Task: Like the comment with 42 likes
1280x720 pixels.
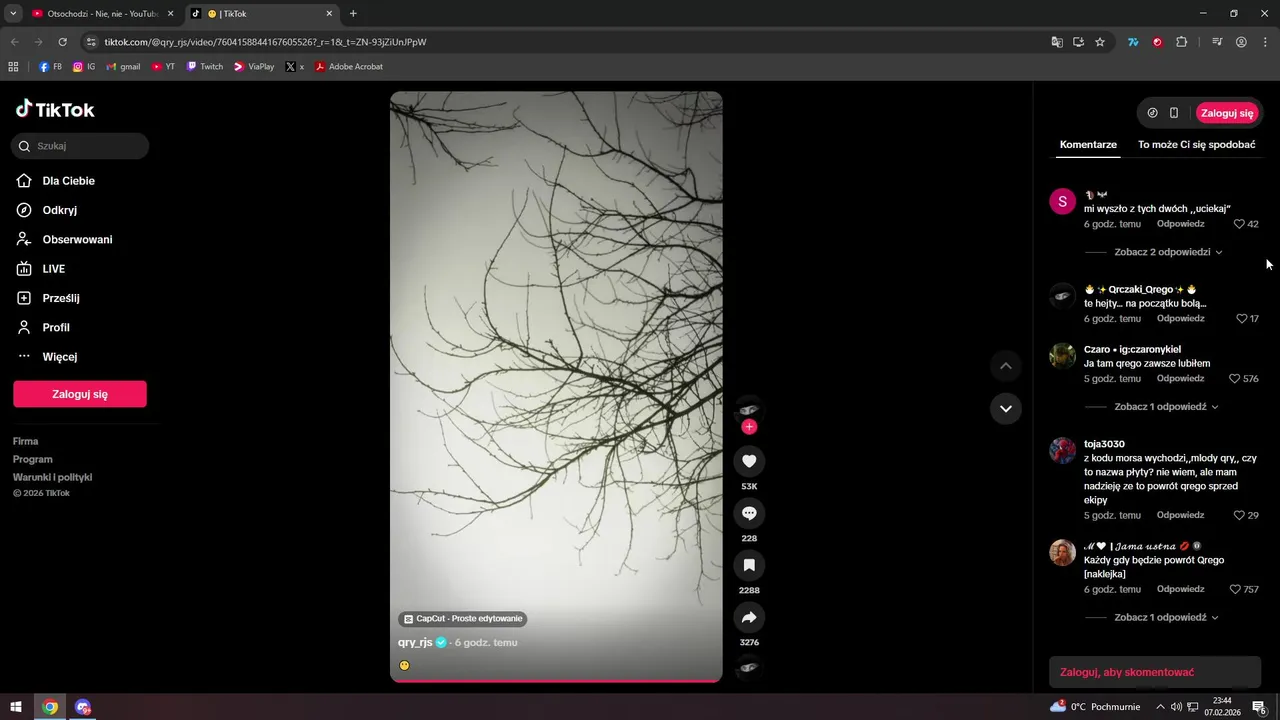Action: pyautogui.click(x=1239, y=224)
